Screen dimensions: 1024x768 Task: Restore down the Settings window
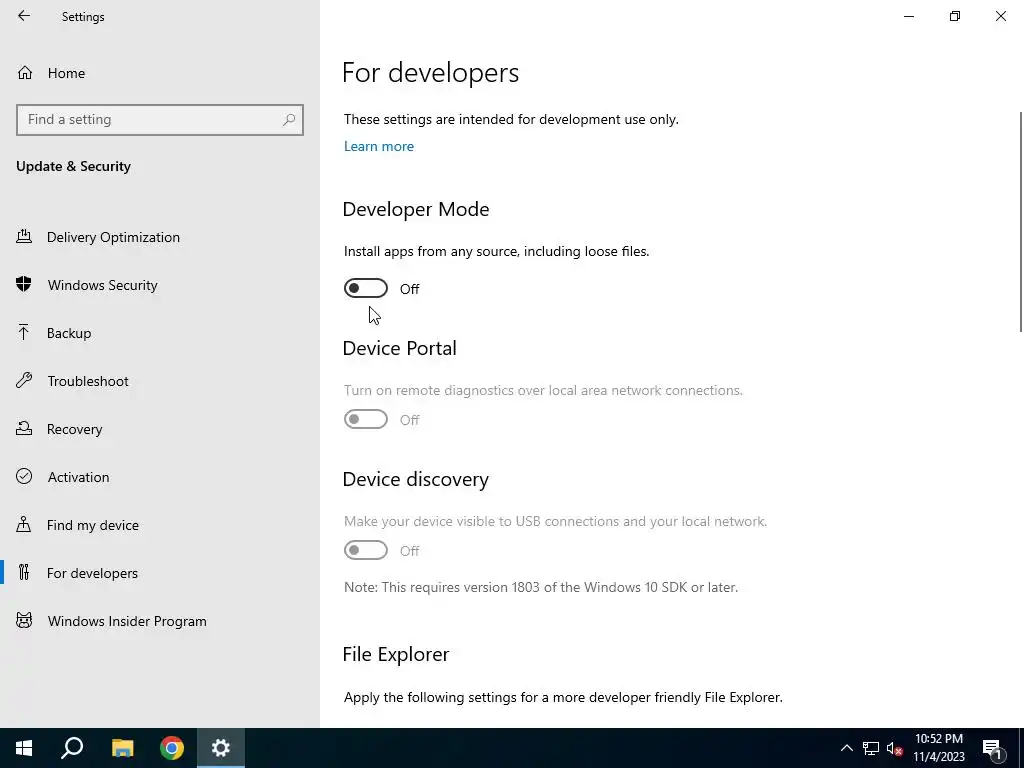(x=955, y=16)
